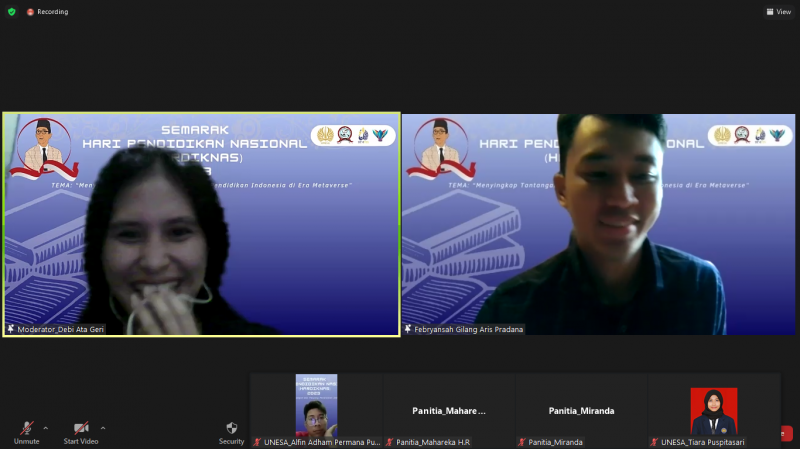Click the green encryption shield icon
The image size is (800, 449).
(11, 12)
